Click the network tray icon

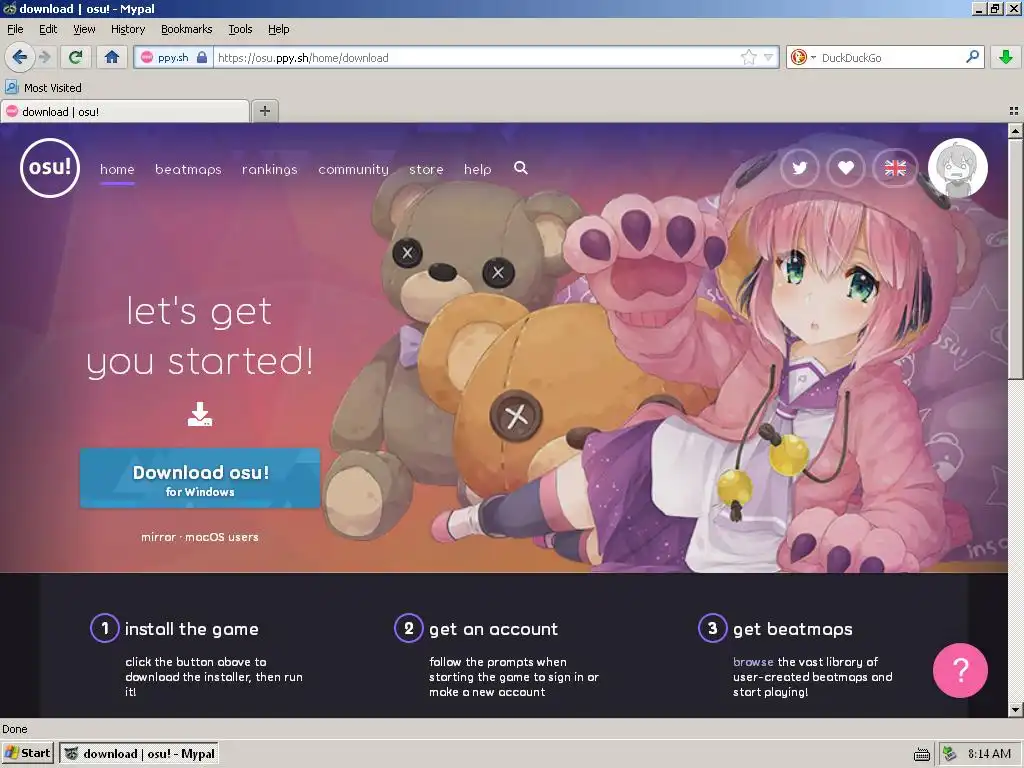click(950, 754)
